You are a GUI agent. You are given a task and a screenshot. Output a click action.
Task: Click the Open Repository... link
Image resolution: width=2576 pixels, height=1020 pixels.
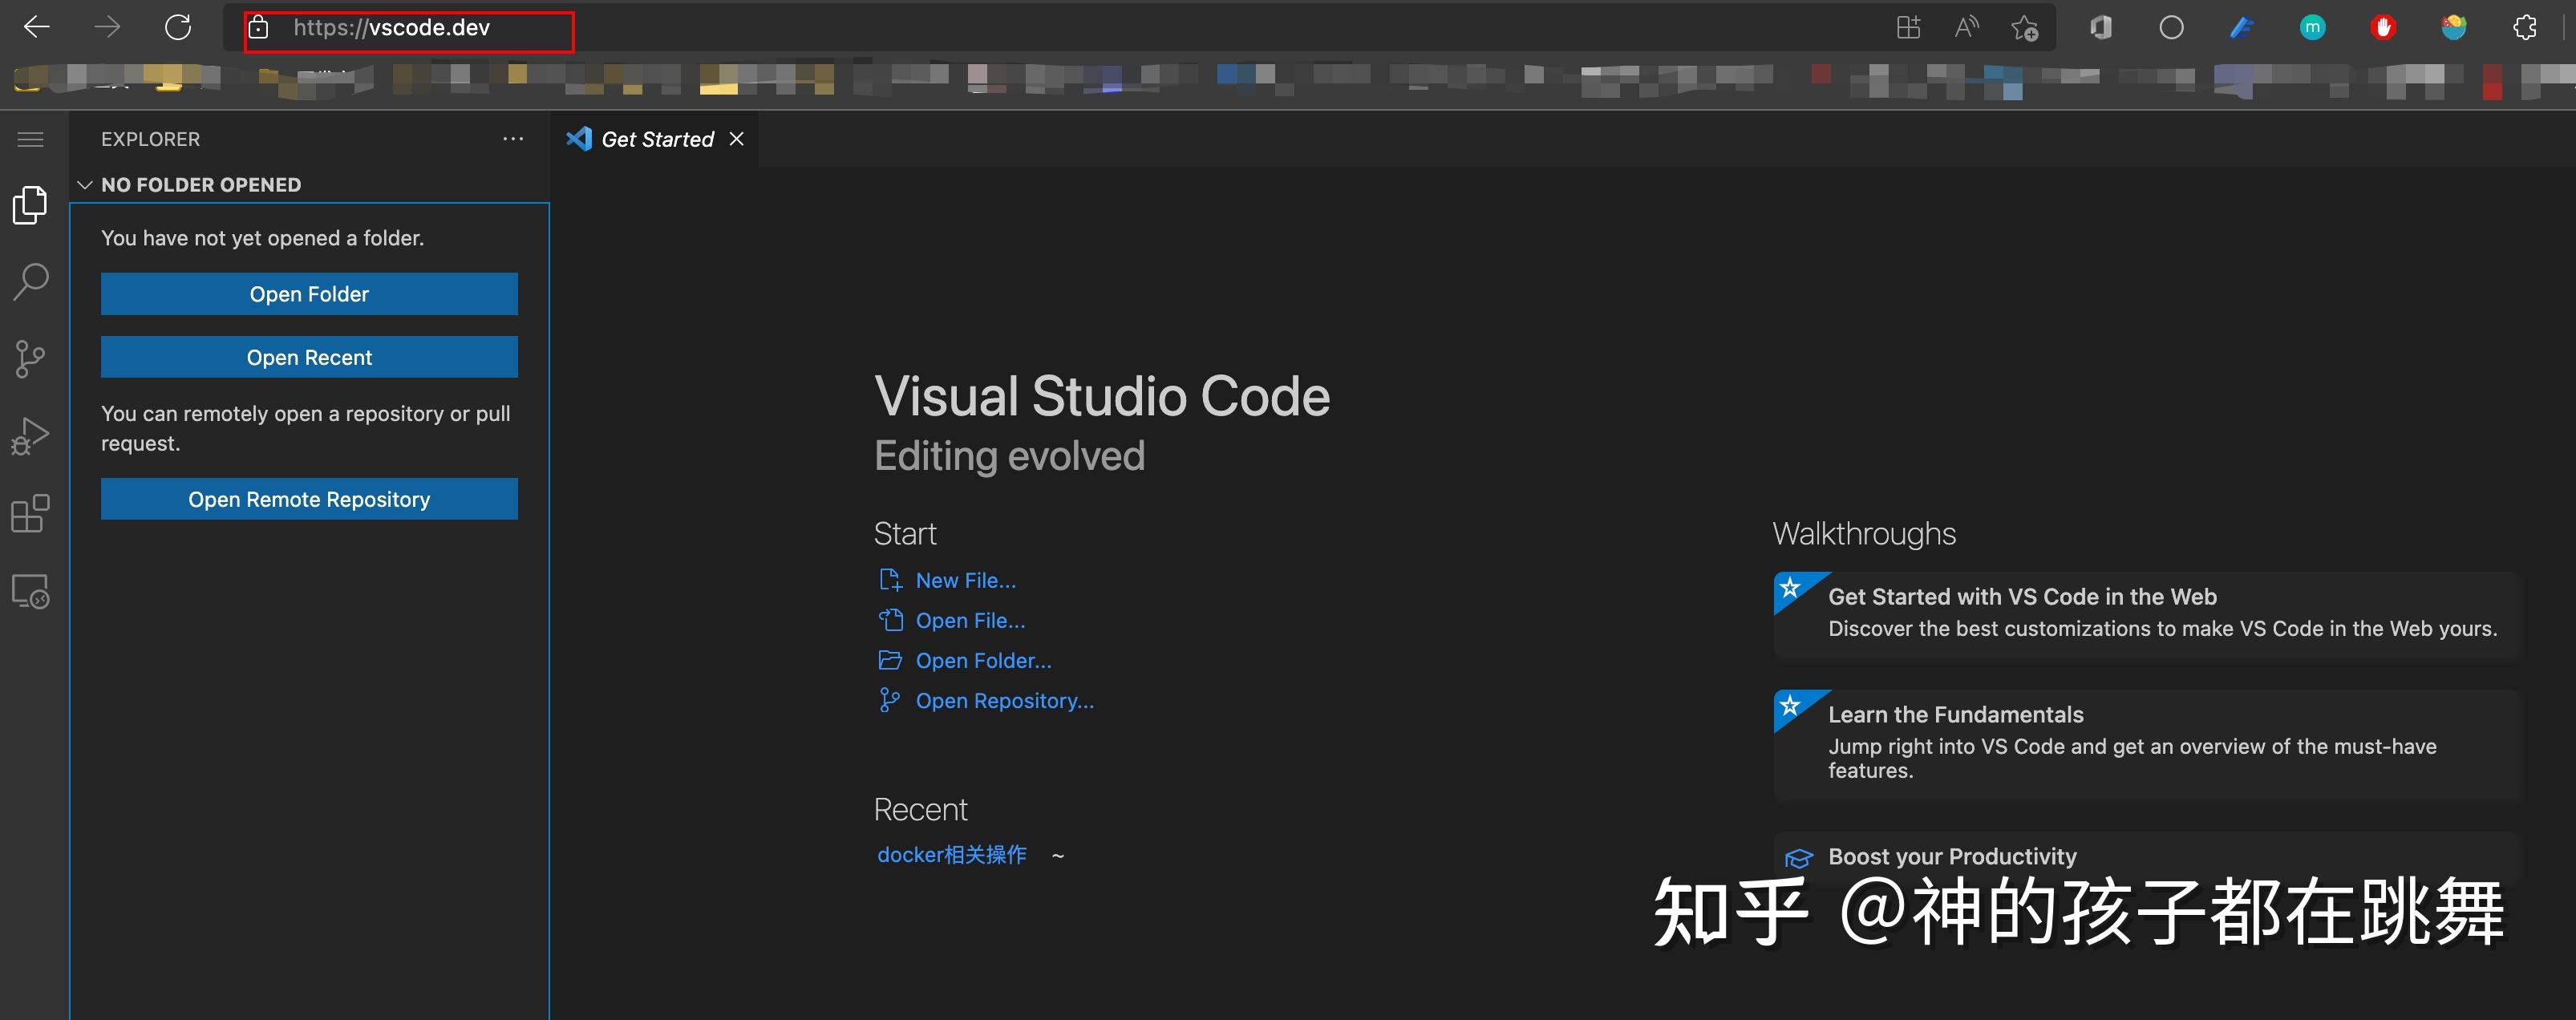(x=1004, y=700)
